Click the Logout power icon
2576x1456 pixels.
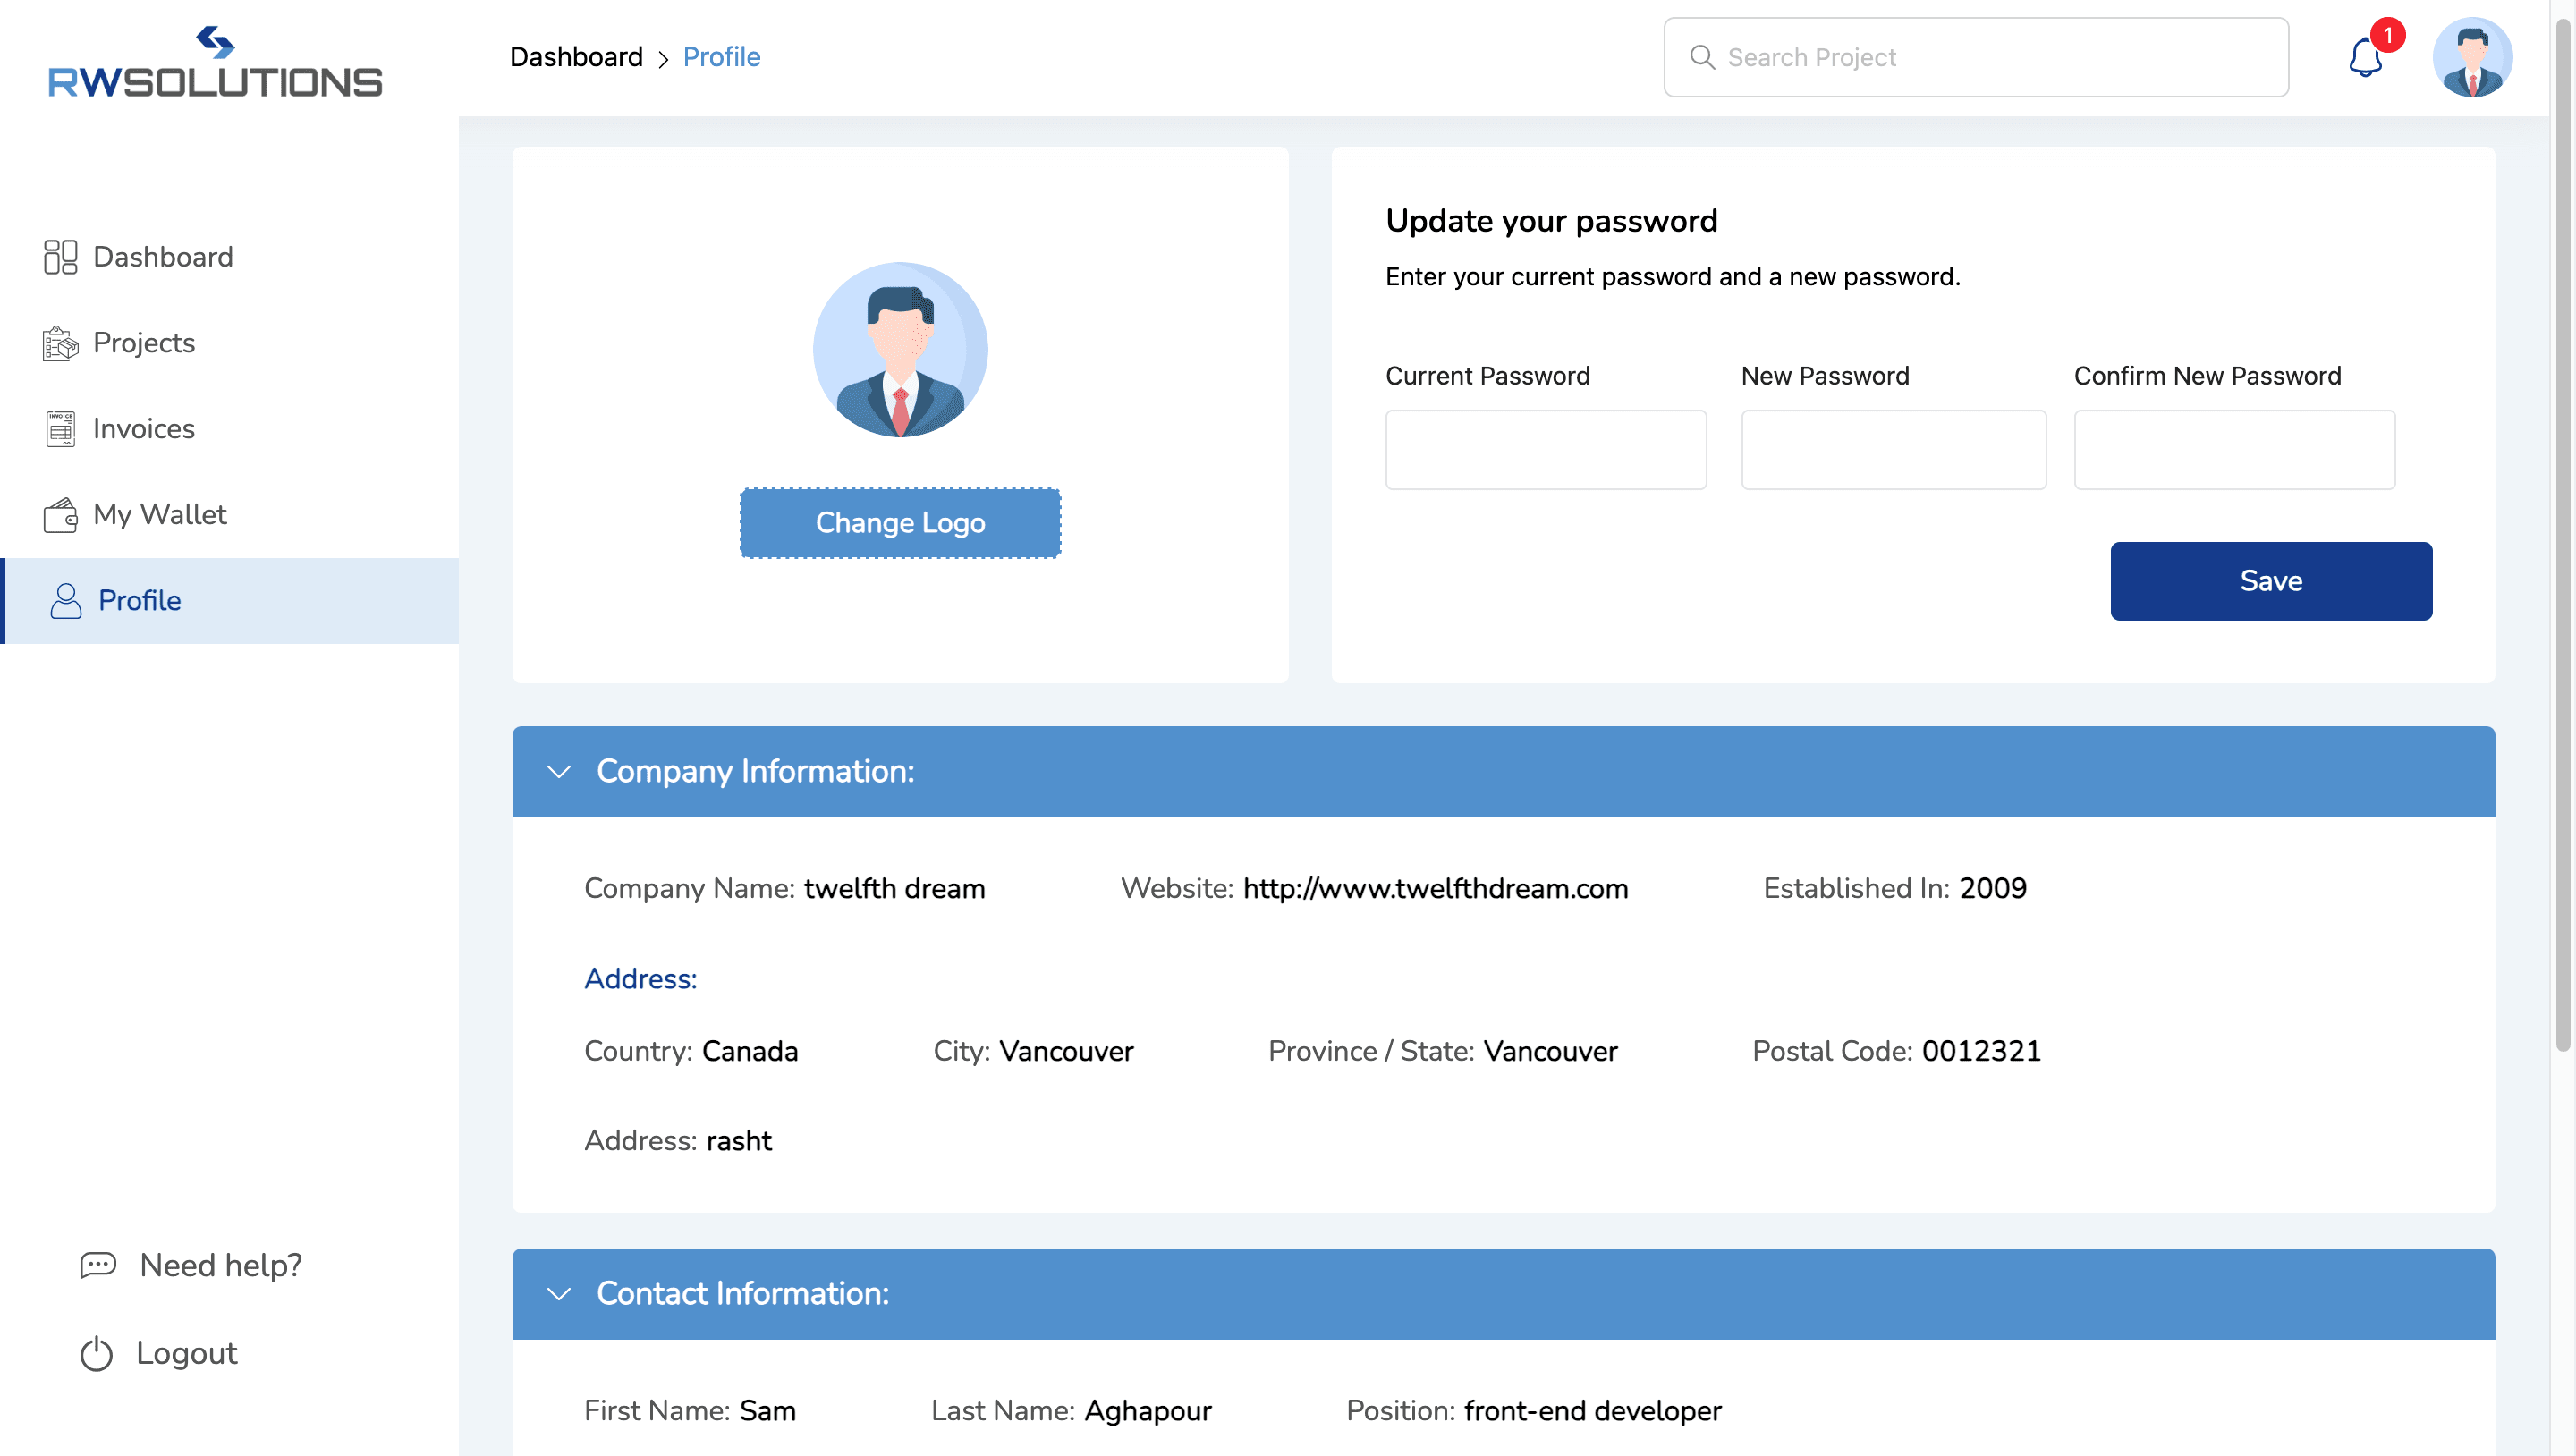(x=96, y=1354)
